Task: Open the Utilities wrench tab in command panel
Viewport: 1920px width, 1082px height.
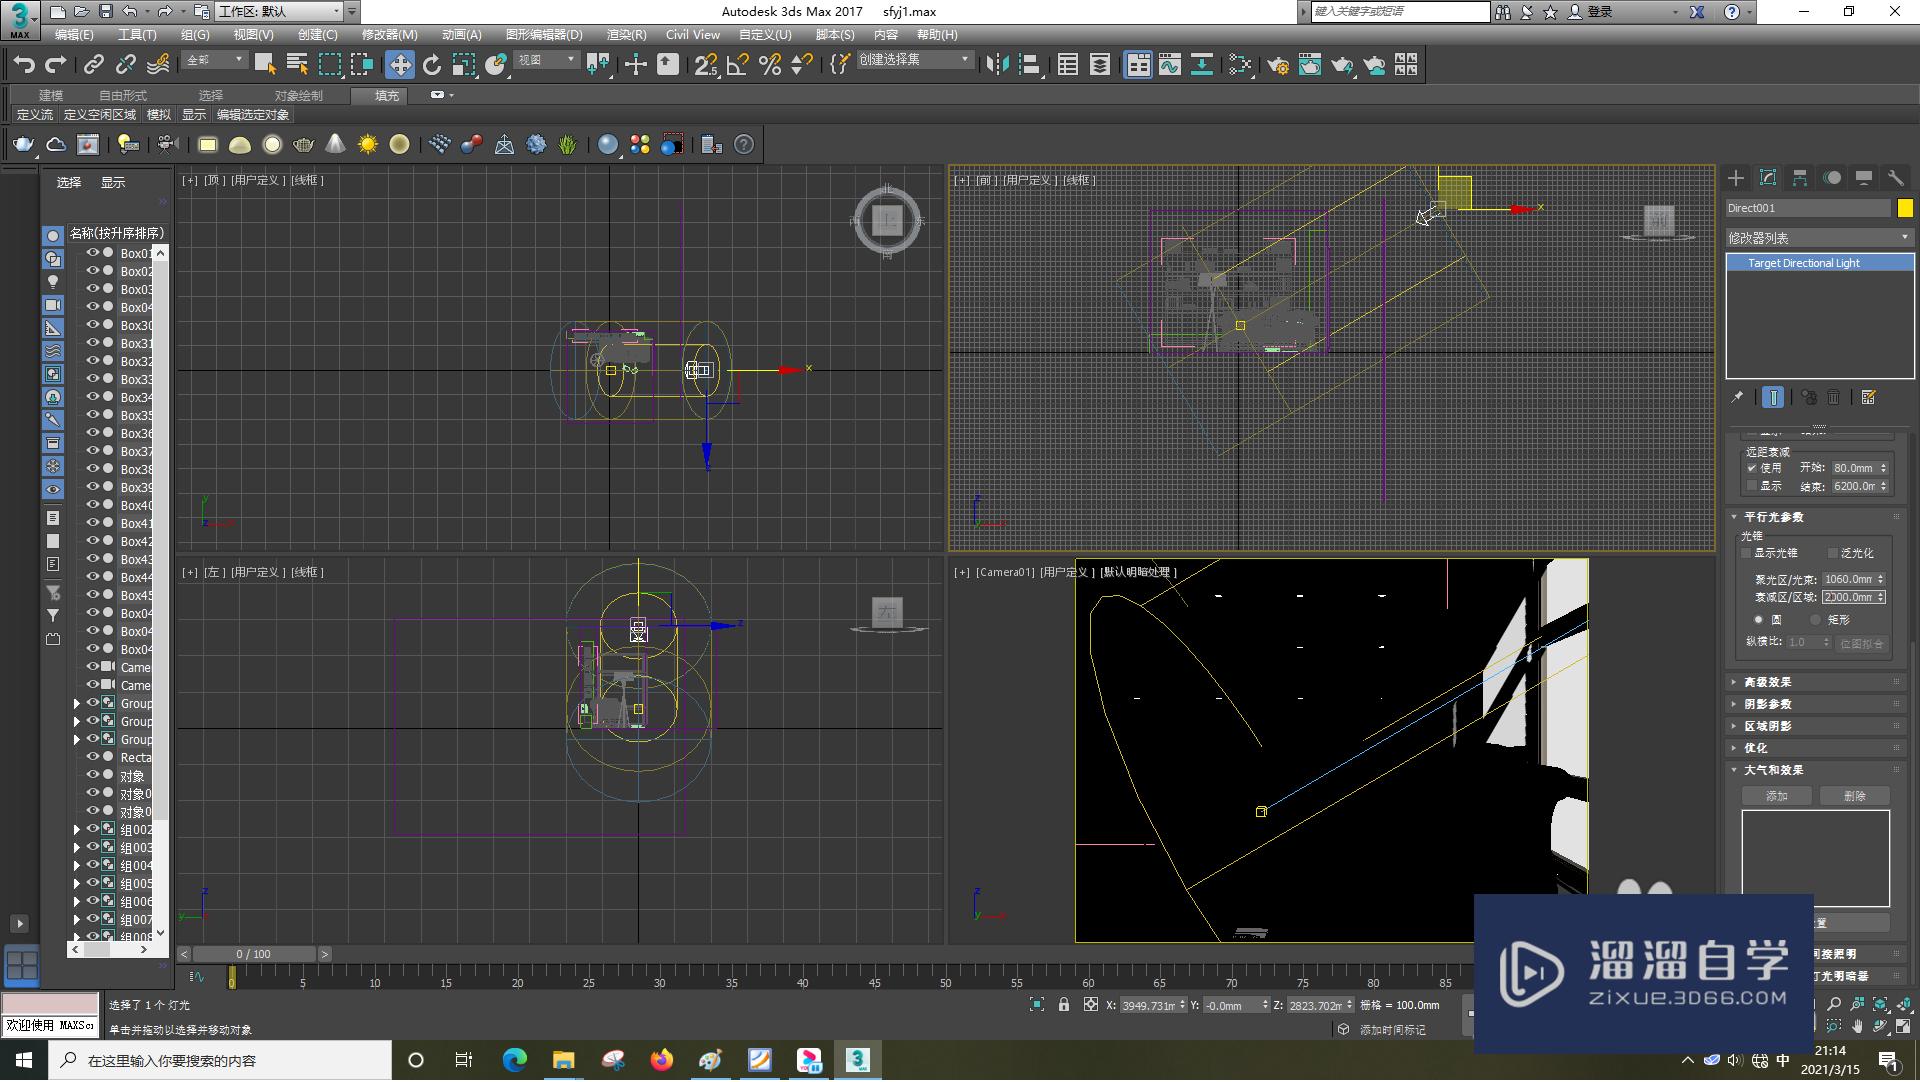Action: pyautogui.click(x=1896, y=178)
